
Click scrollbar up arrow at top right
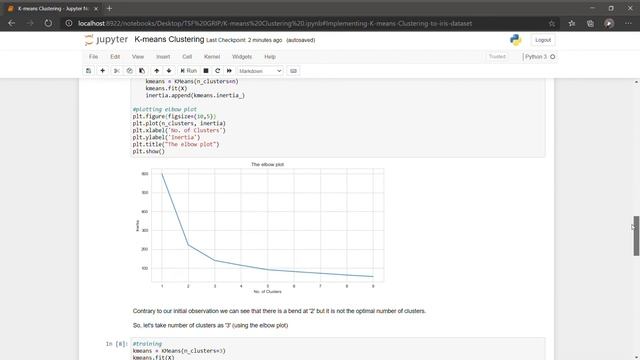(x=636, y=82)
